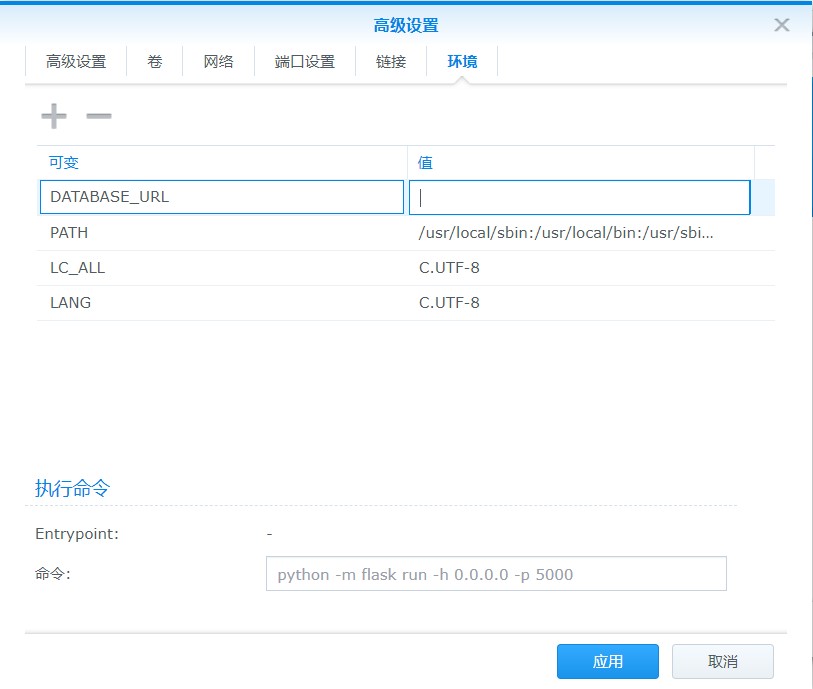Apply changes with the 应用 button
Viewport: 813px width, 689px height.
pyautogui.click(x=607, y=661)
